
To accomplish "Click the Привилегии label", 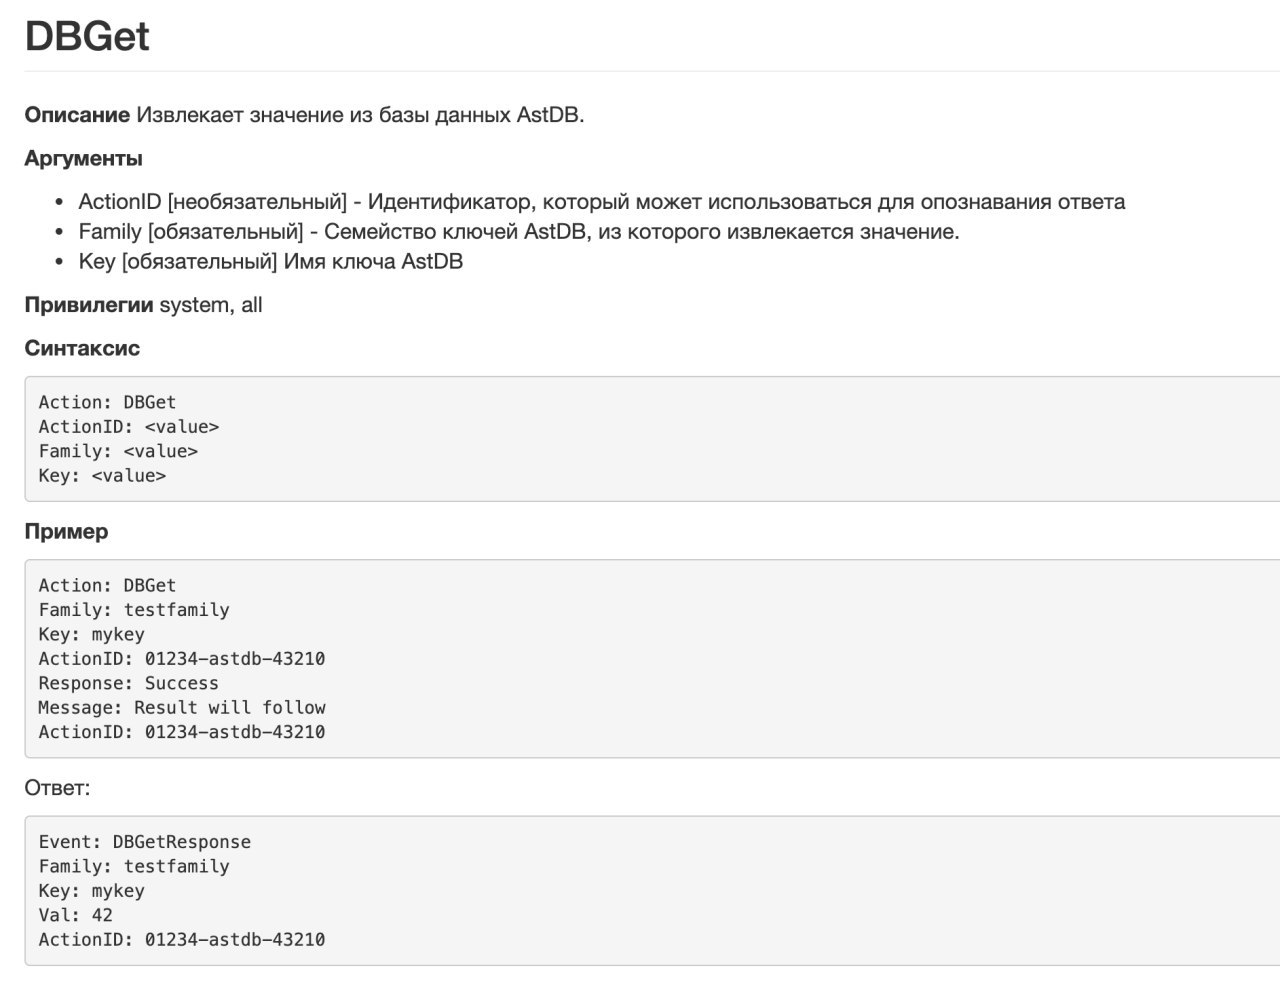I will coord(89,305).
